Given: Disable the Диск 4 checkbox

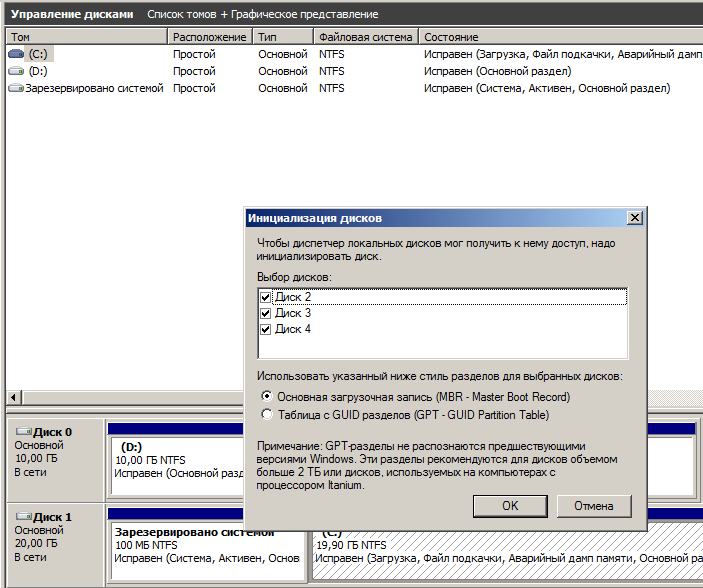Looking at the screenshot, I should tap(266, 329).
